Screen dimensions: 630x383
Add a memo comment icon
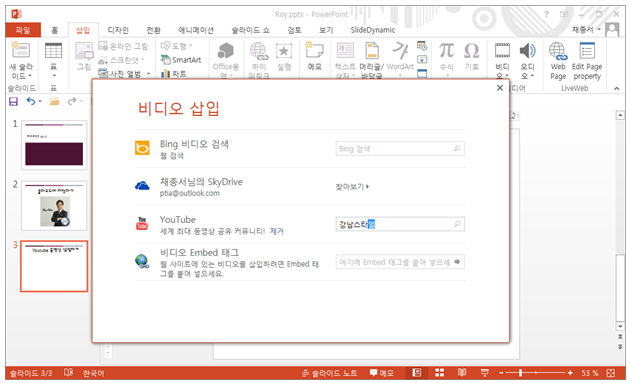[314, 51]
